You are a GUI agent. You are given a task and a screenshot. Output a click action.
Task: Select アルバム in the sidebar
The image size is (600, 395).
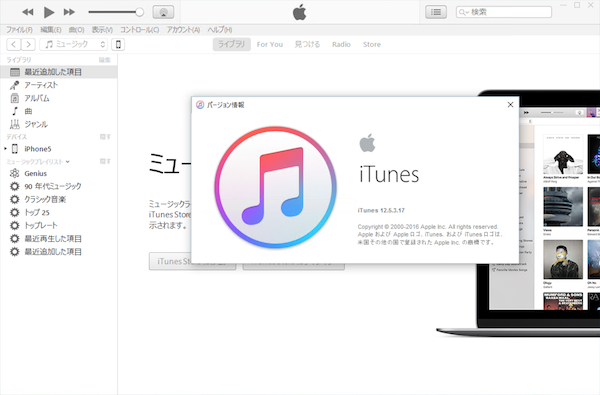click(x=59, y=98)
